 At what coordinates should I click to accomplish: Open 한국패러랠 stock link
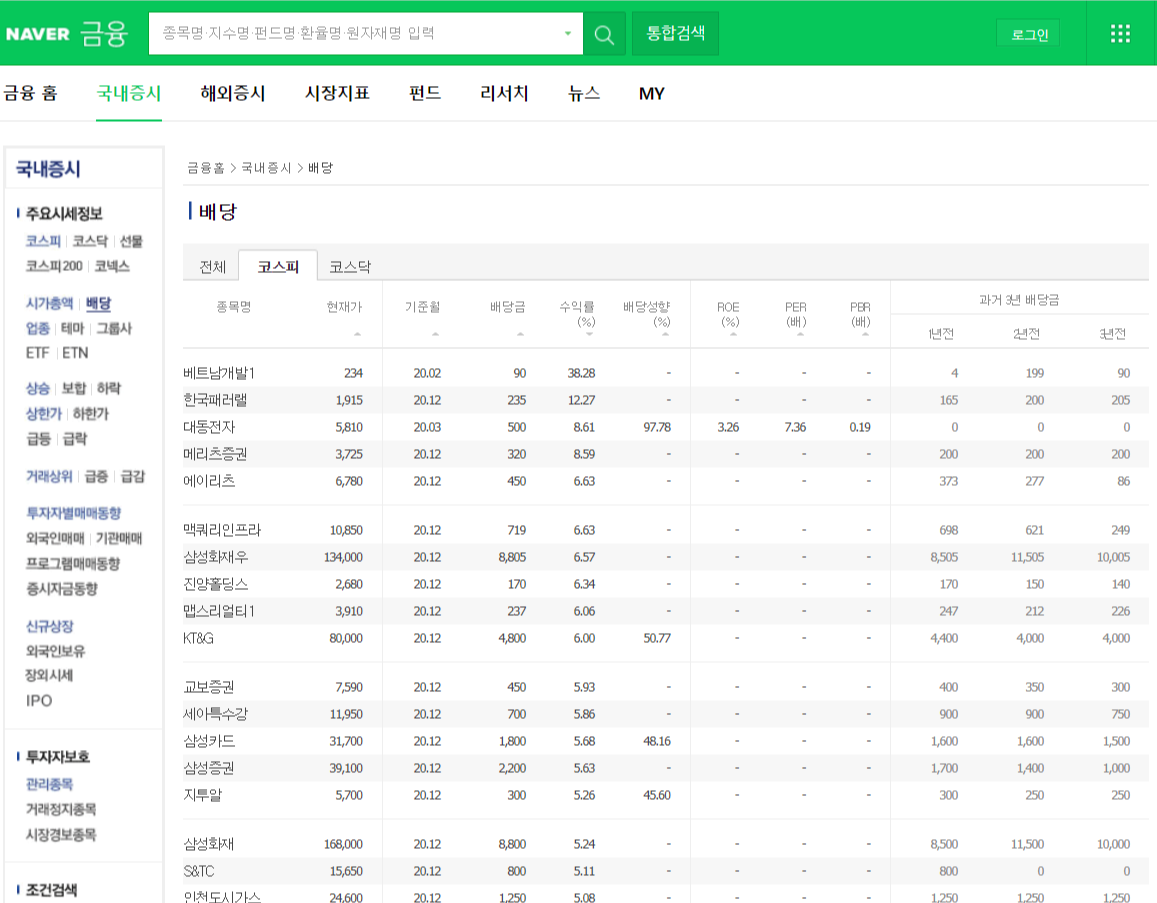(215, 400)
